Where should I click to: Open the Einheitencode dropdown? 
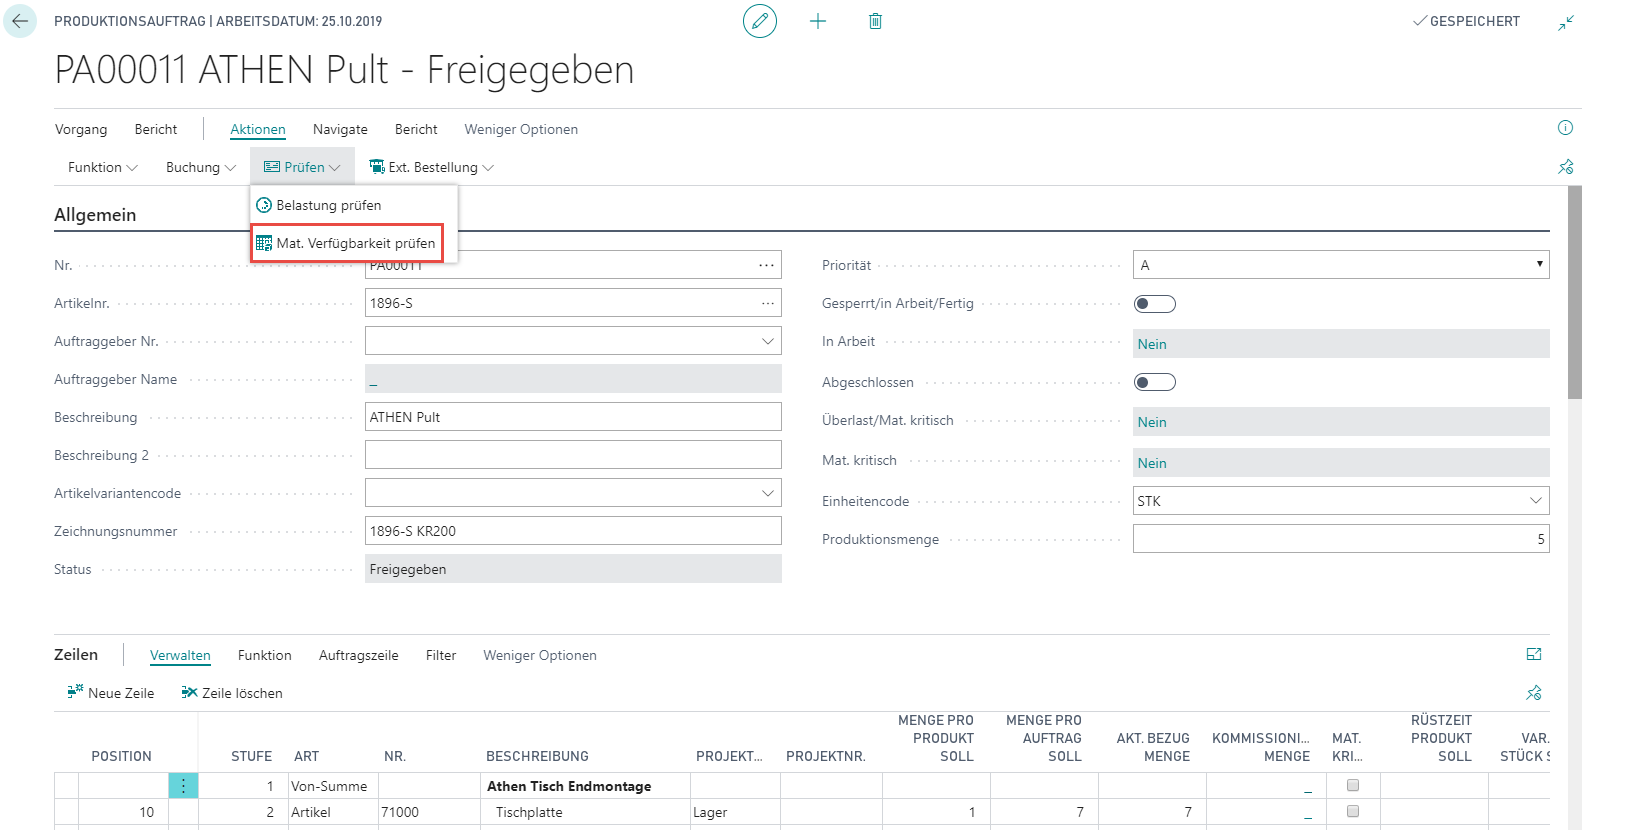pyautogui.click(x=1535, y=501)
